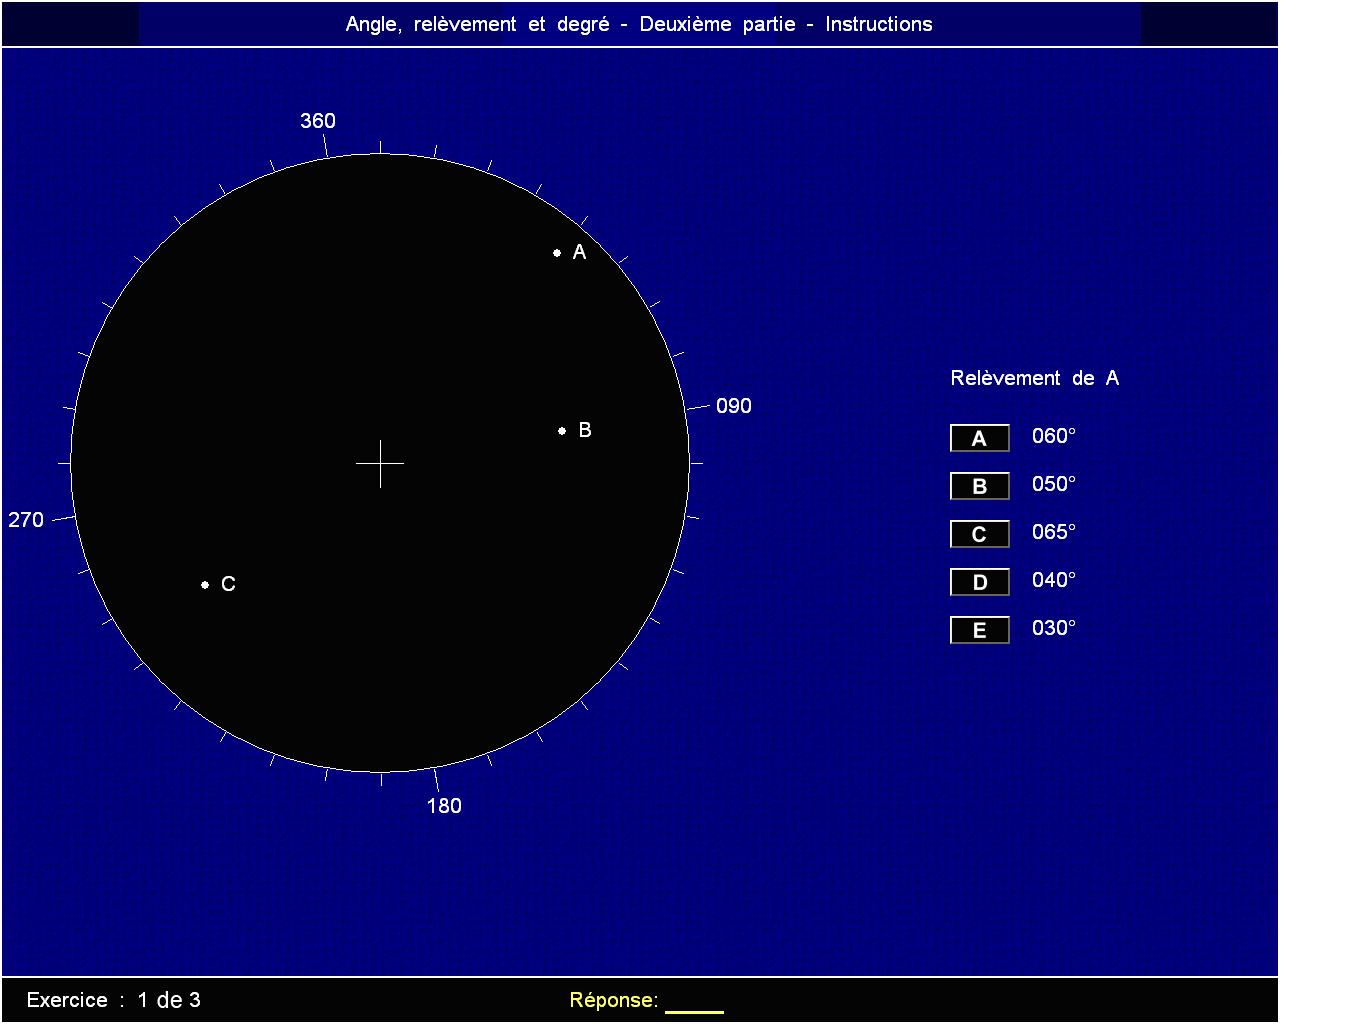Click the 270 bearing label
The image size is (1366, 1024).
(26, 520)
